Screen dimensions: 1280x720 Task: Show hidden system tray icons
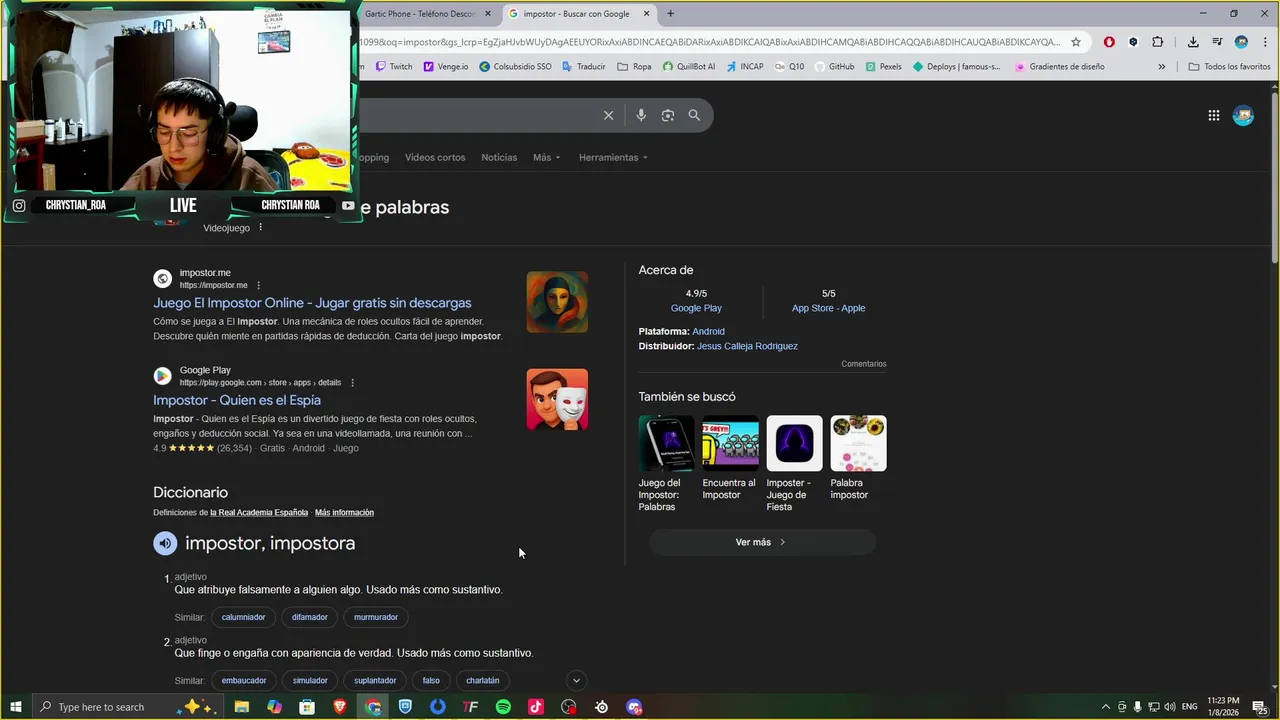(1105, 707)
